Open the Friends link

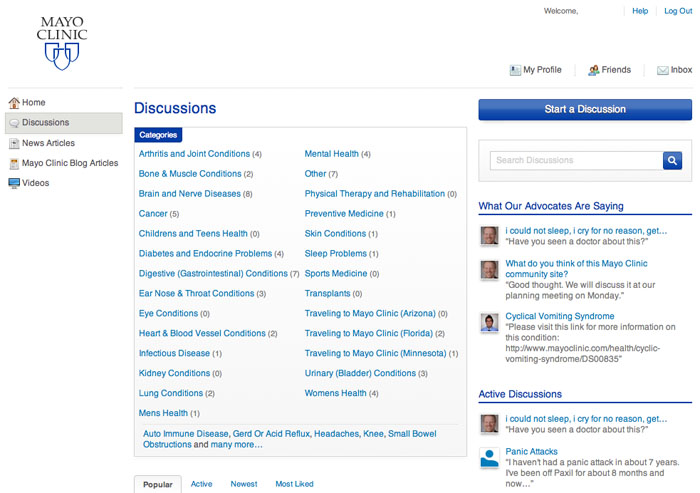[x=616, y=70]
